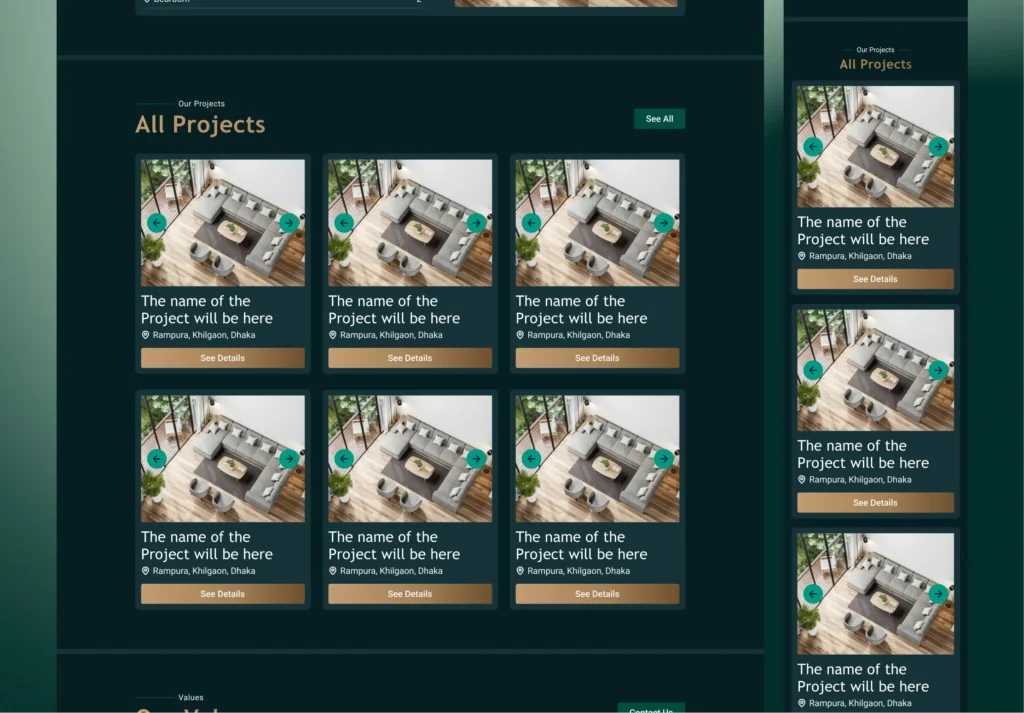
Task: Go to previous image on bottom-left project card
Action: point(156,459)
